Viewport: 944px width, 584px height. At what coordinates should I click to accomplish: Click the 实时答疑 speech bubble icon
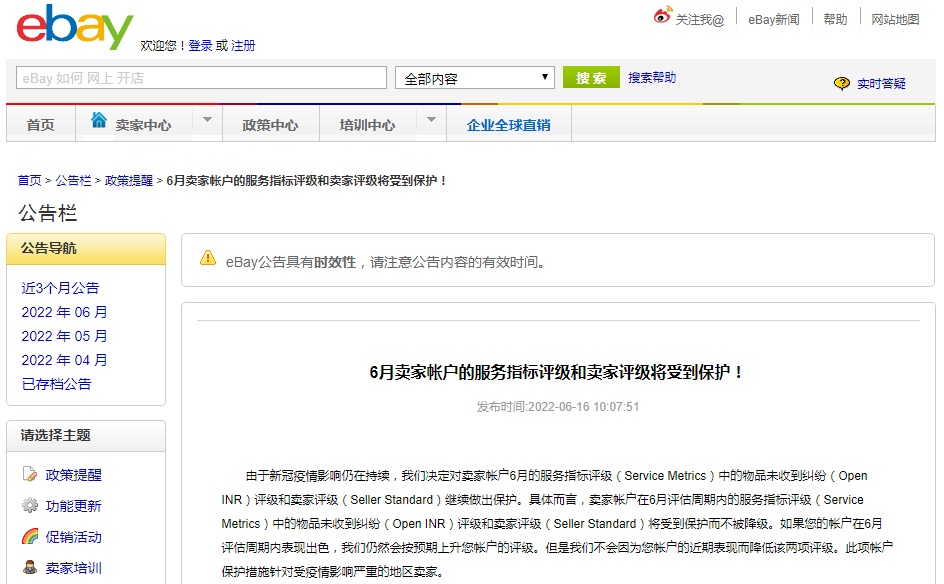point(843,83)
